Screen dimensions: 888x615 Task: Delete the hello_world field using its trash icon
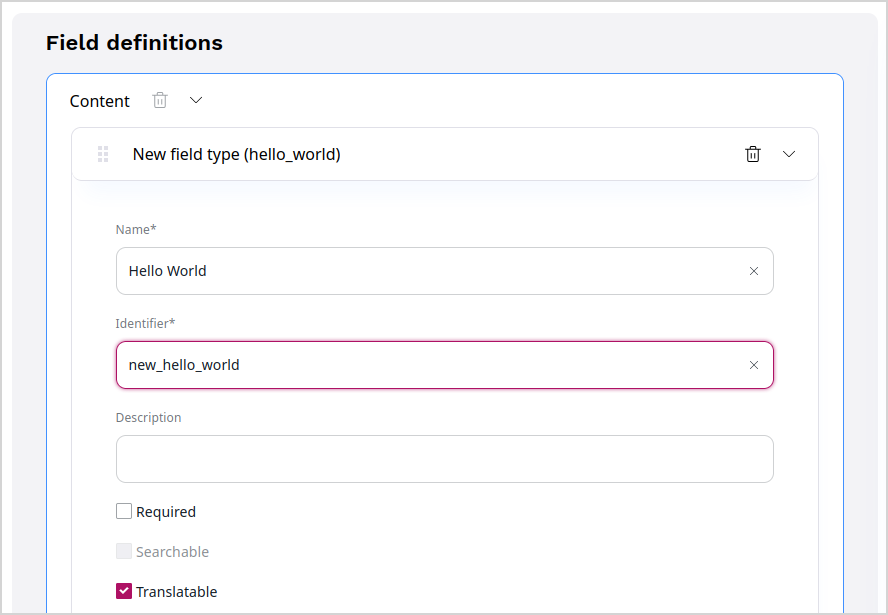point(753,154)
